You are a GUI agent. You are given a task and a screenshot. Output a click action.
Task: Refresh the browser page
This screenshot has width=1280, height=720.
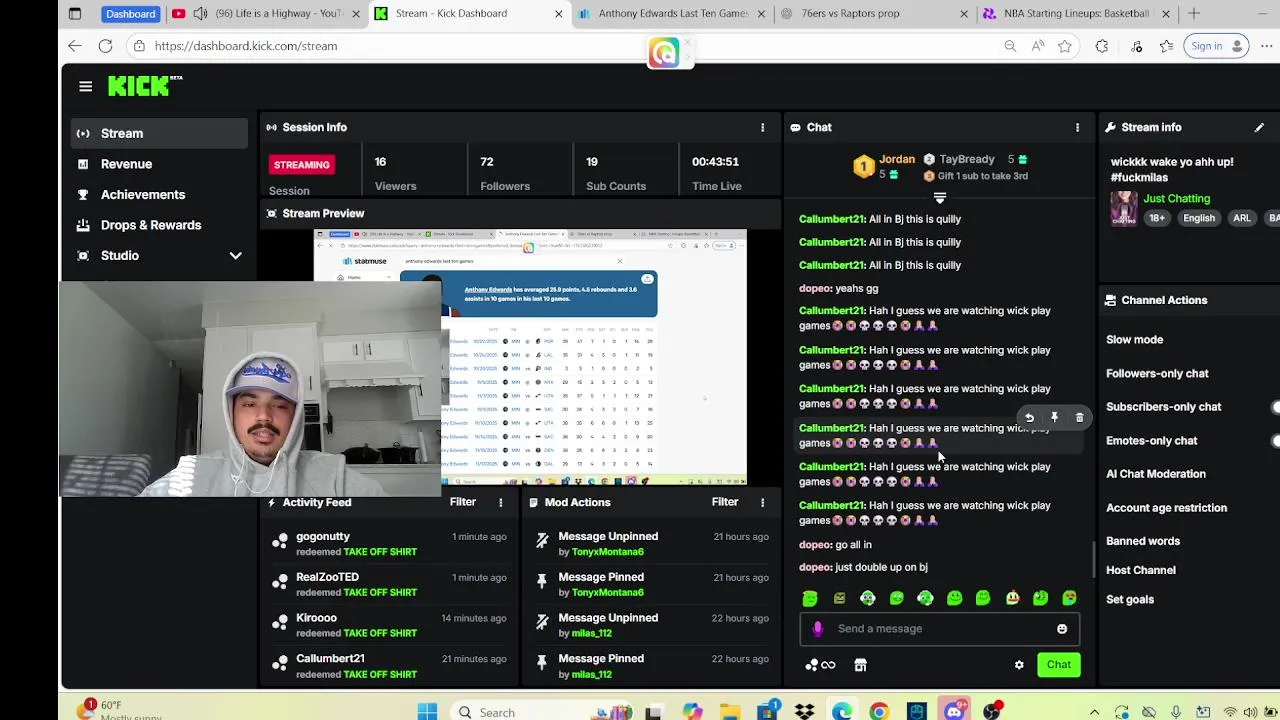click(105, 46)
